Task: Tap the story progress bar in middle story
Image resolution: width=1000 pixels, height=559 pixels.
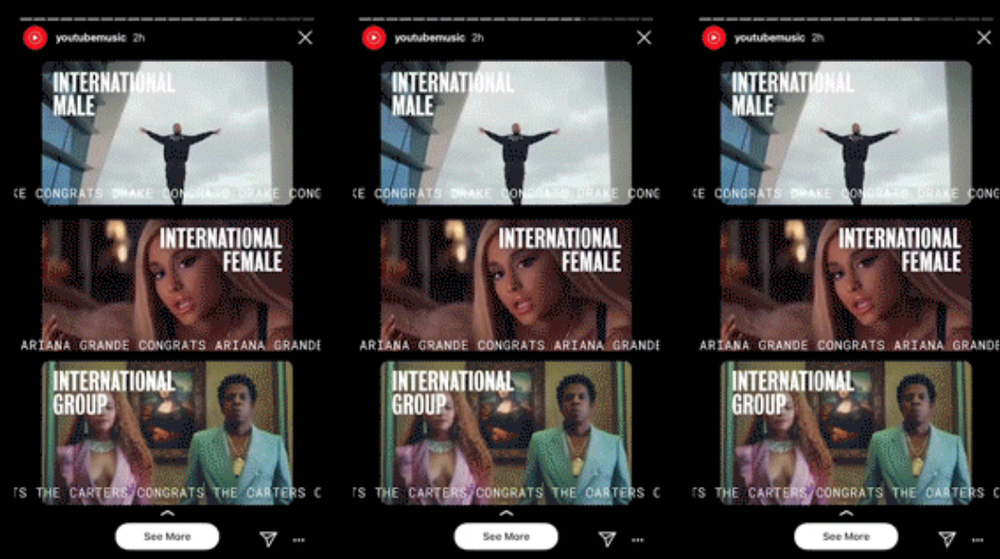Action: tap(506, 19)
